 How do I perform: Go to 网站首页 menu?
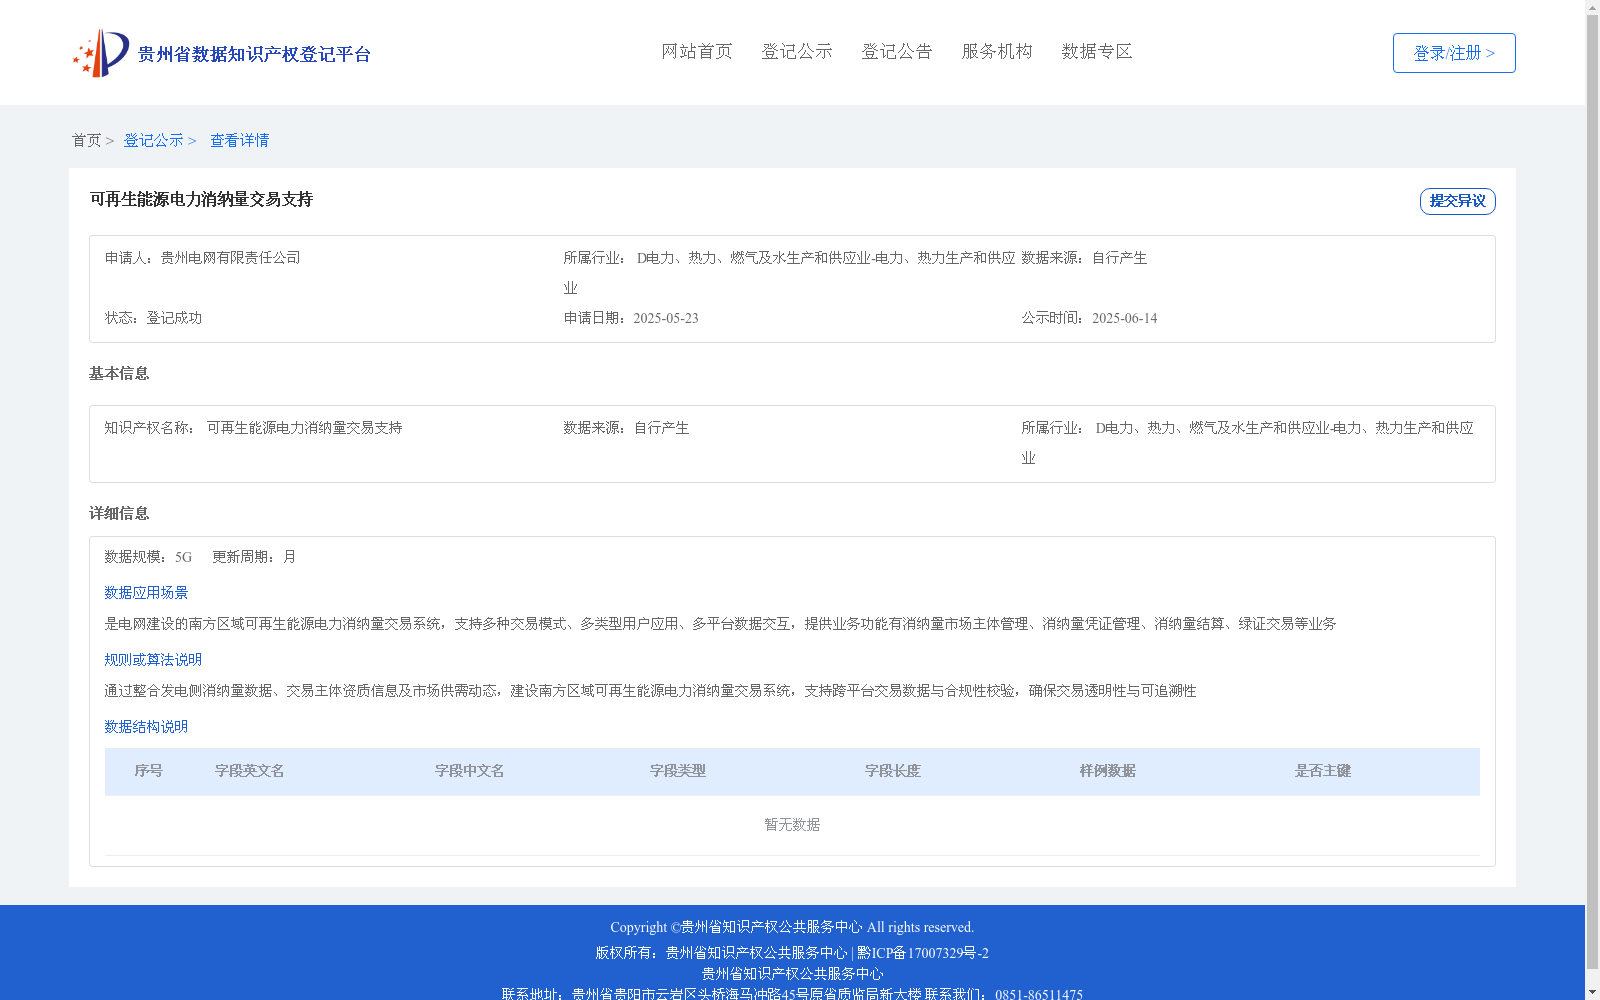(697, 51)
